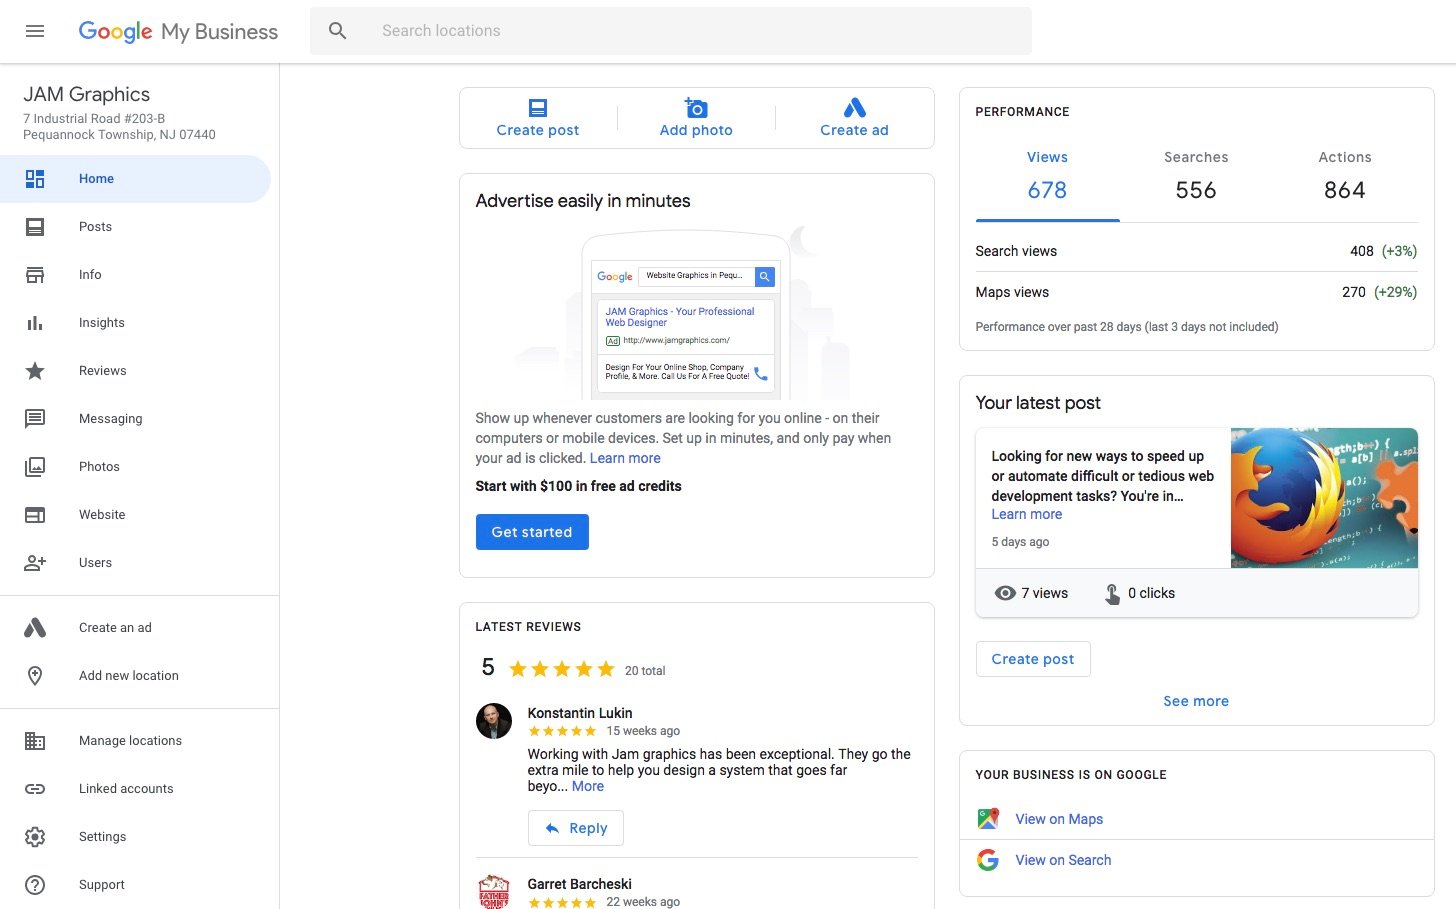Viewport: 1456px width, 909px height.
Task: Open Users label in sidebar
Action: tap(95, 563)
